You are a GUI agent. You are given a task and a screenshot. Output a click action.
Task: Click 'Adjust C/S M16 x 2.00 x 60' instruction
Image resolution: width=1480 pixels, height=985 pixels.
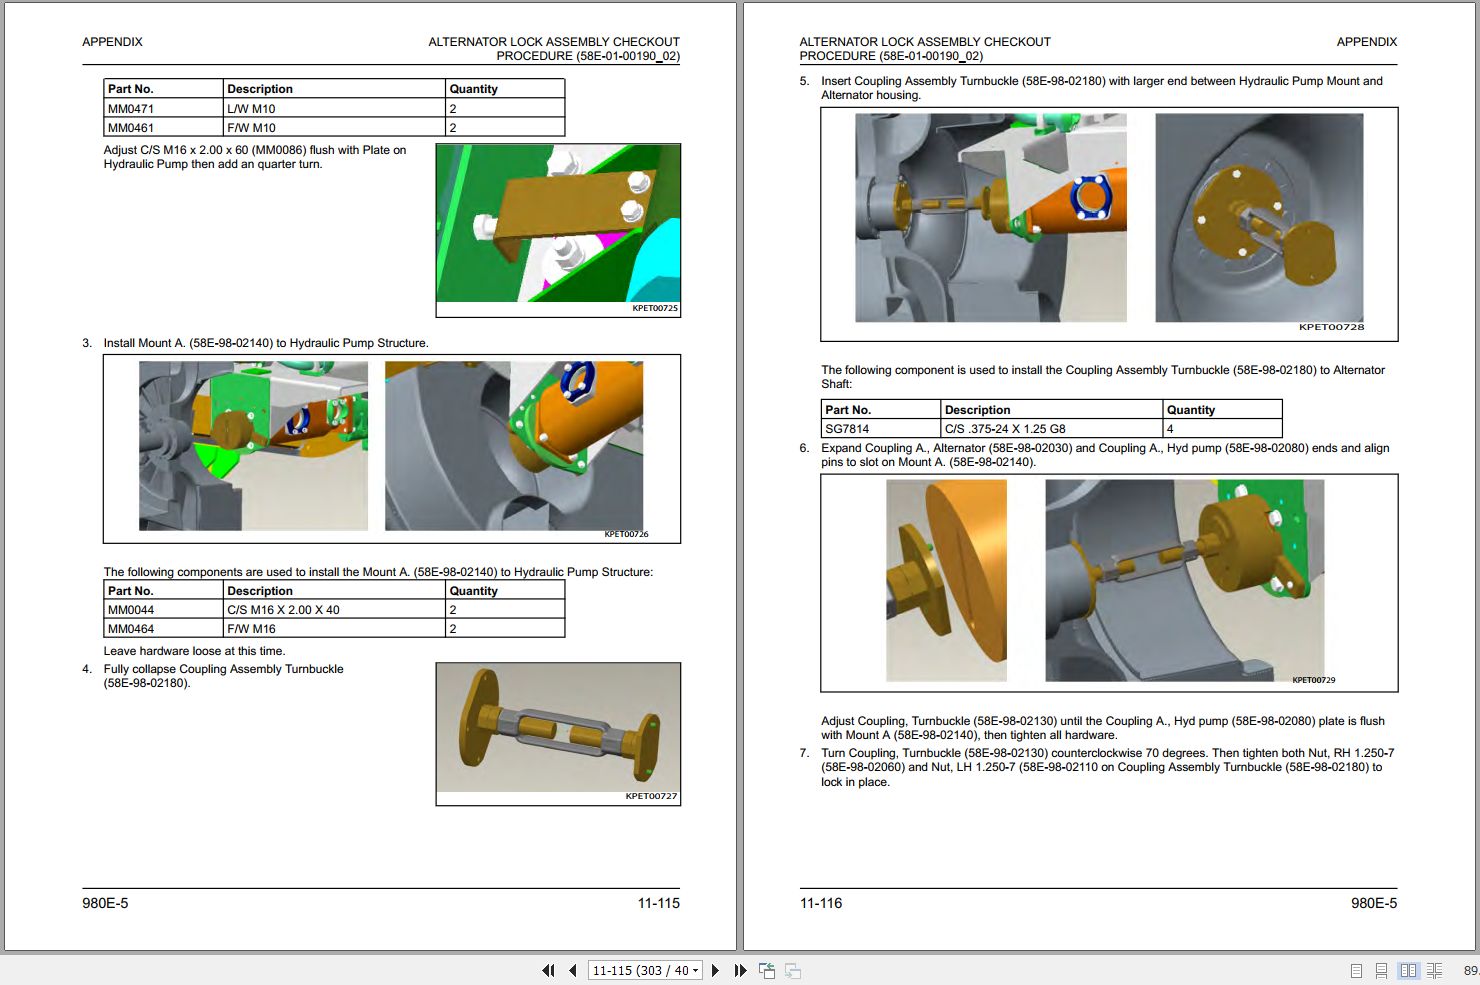tap(255, 157)
